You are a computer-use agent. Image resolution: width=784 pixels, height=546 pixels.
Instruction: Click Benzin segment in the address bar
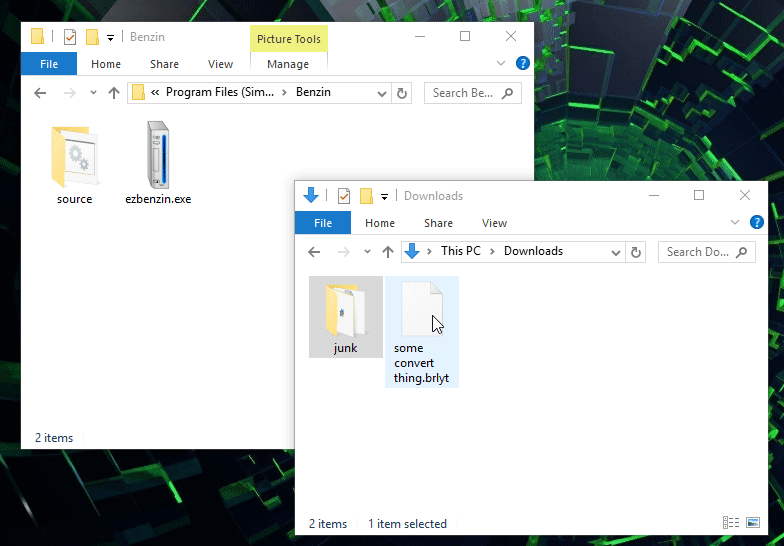(313, 92)
